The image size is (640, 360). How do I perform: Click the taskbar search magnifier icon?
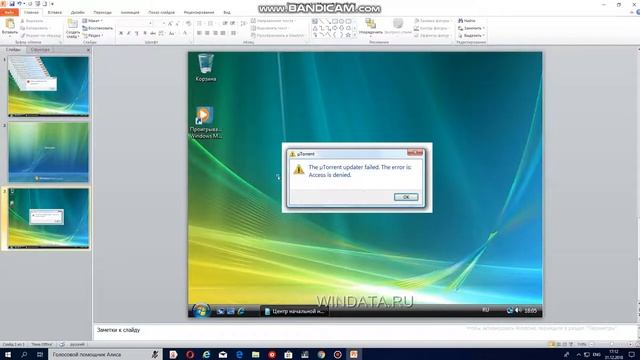24,355
